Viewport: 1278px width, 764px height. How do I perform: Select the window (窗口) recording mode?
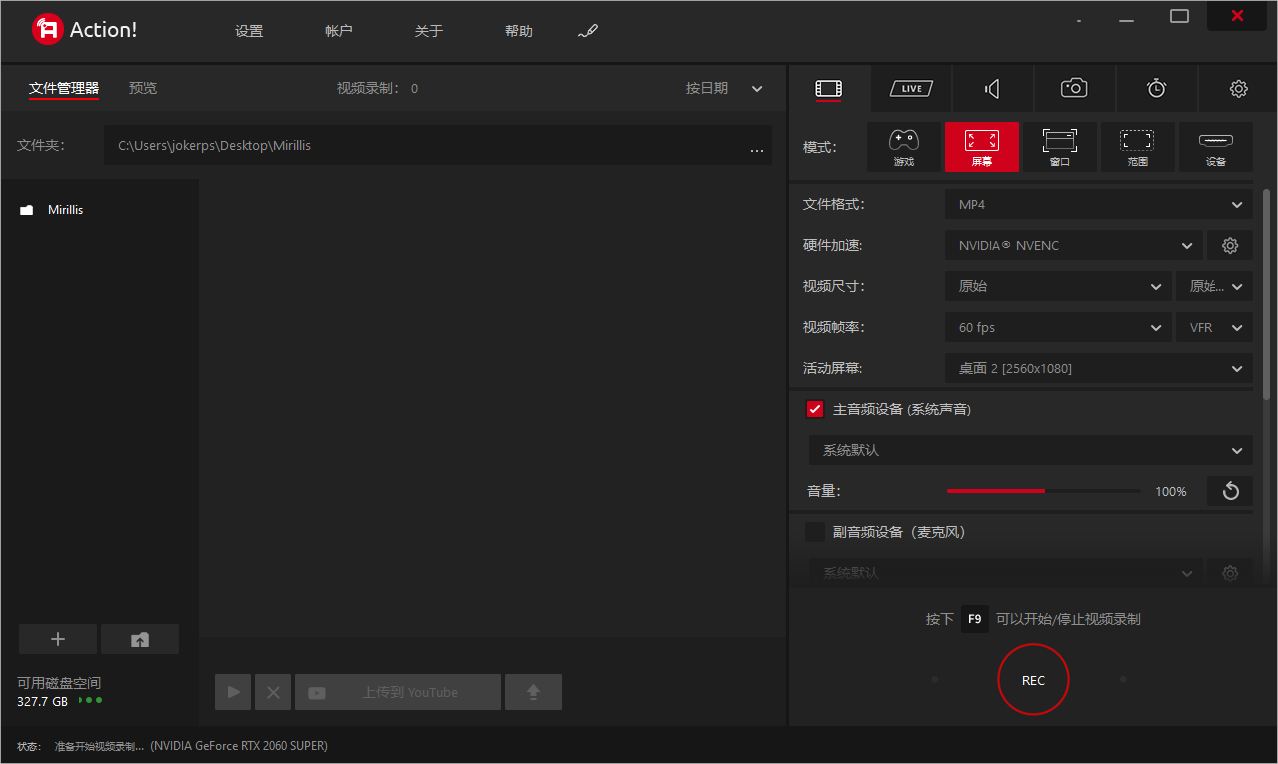[x=1059, y=147]
